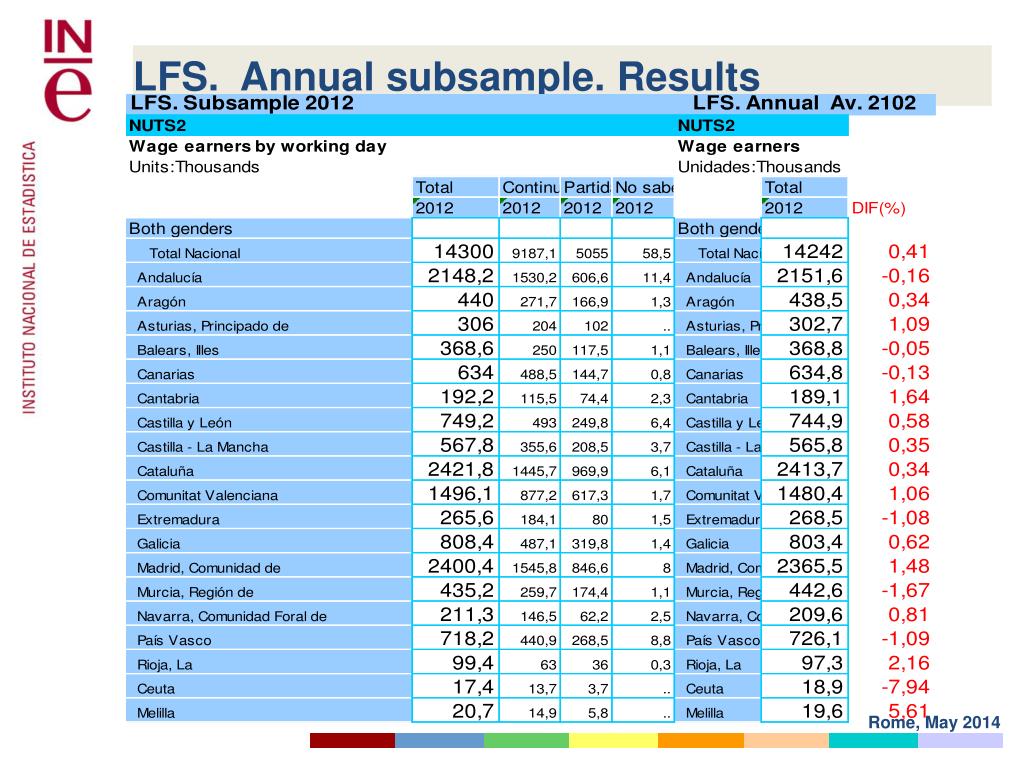The image size is (1024, 768).
Task: Click the slide title 'LFS. Annual subsample. Results'
Action: pos(447,76)
